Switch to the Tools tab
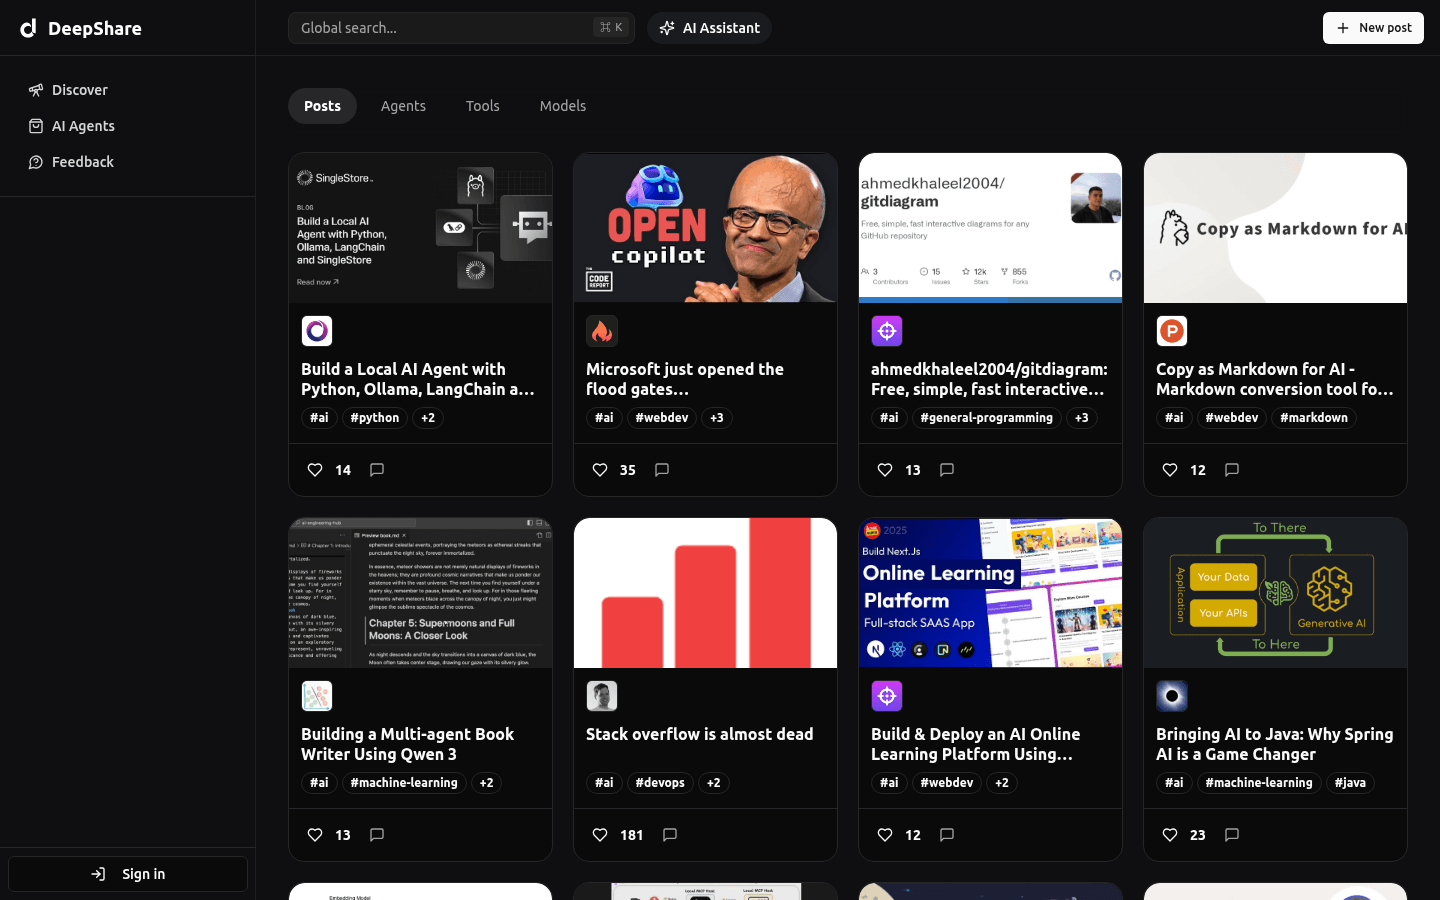Image resolution: width=1440 pixels, height=900 pixels. (x=482, y=106)
